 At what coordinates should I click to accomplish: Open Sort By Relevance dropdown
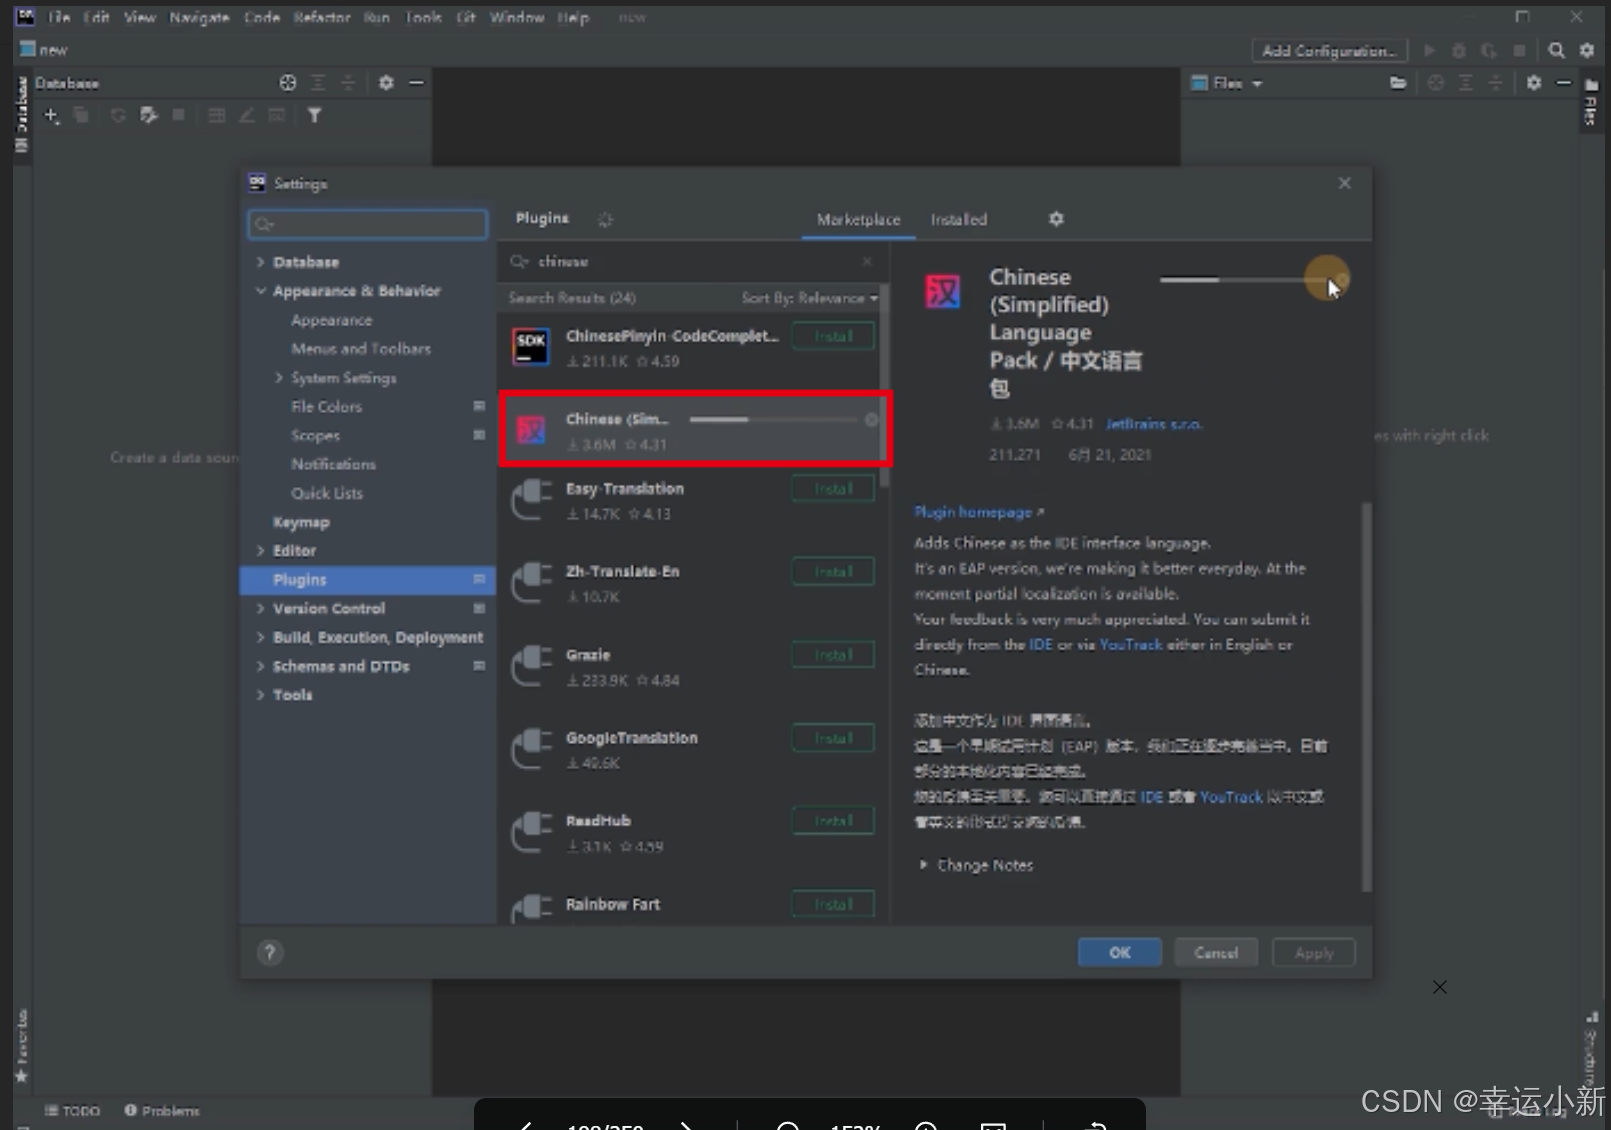(x=810, y=298)
